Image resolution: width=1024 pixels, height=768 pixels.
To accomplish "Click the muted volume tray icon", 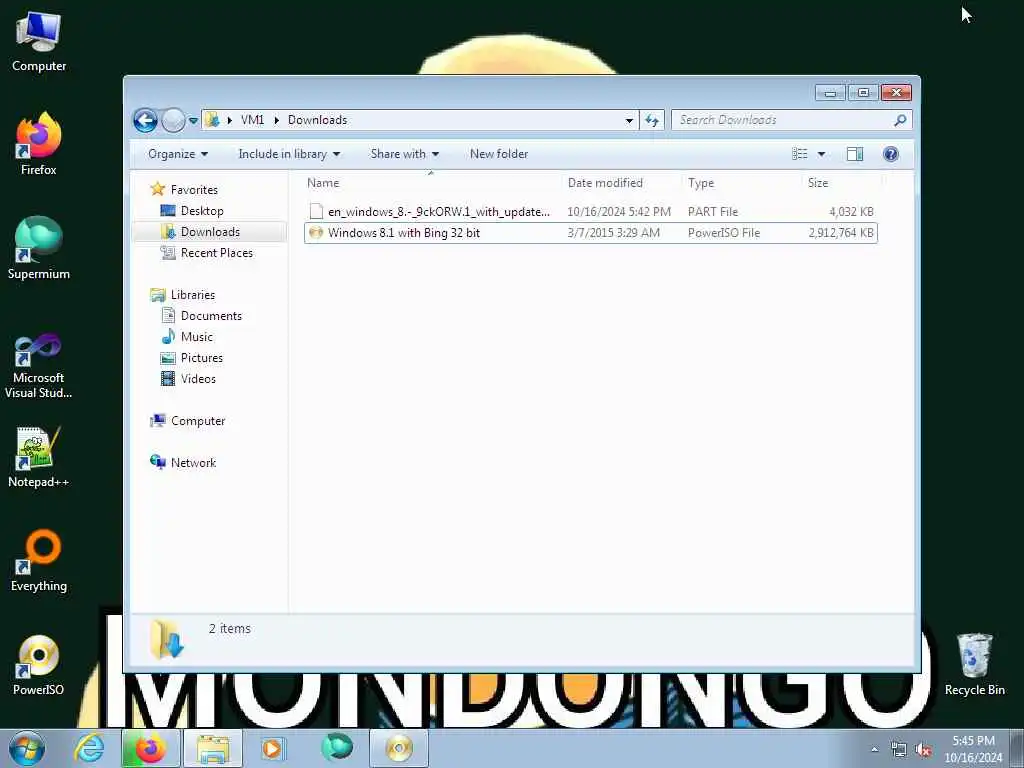I will tap(923, 750).
